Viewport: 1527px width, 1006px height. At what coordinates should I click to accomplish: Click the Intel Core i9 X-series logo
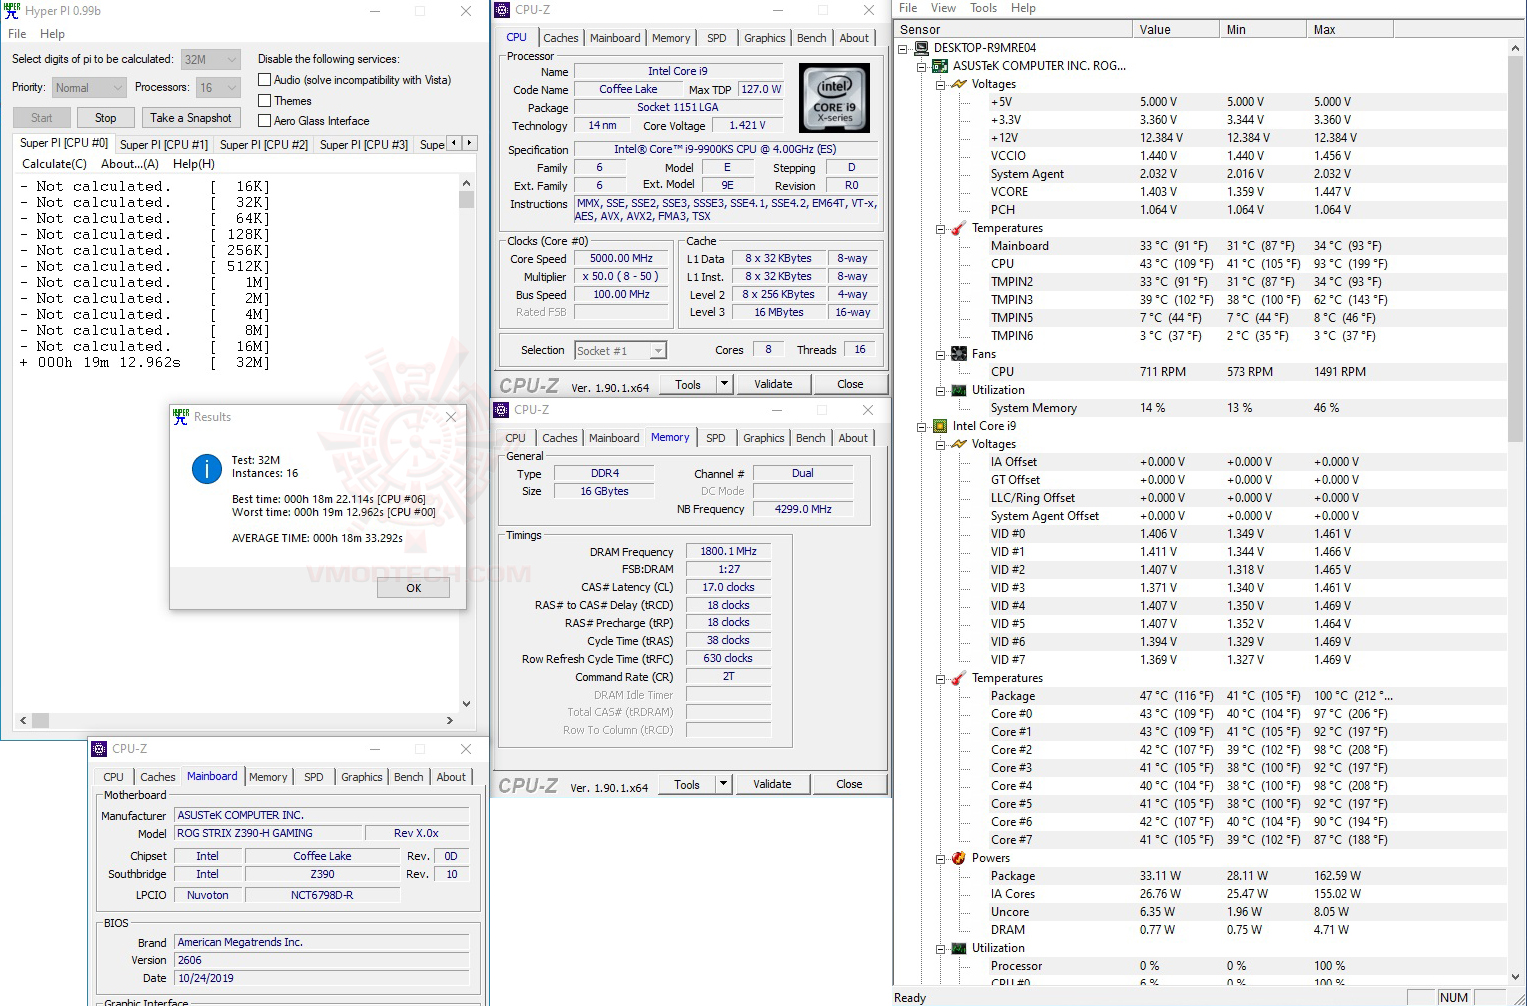(x=835, y=98)
